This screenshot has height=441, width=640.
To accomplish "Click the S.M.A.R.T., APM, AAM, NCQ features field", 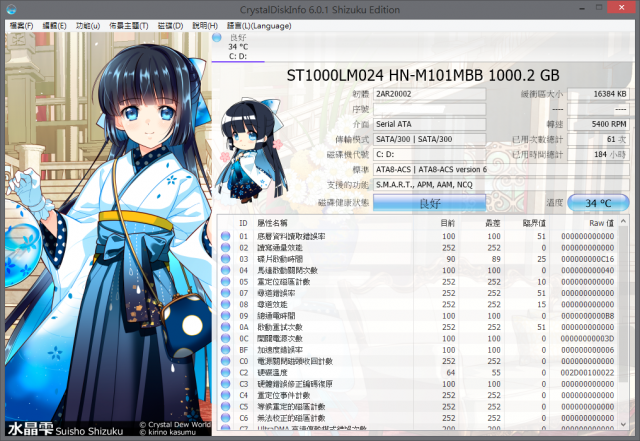I will tap(501, 185).
